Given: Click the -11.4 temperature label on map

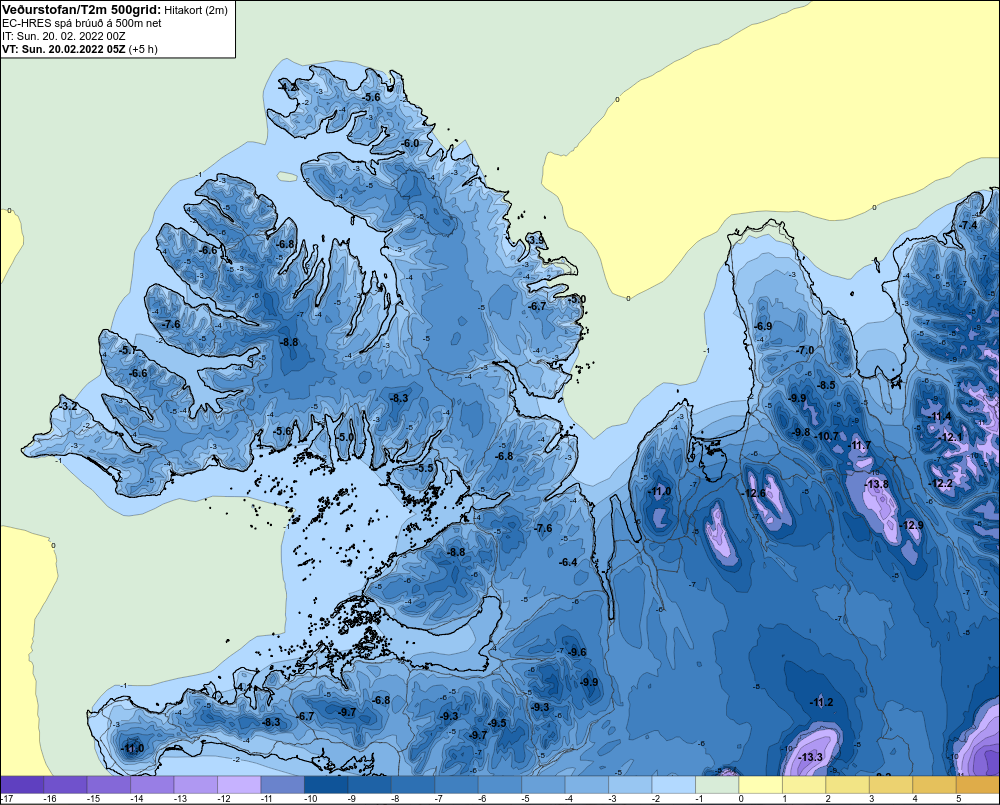Looking at the screenshot, I should click(939, 417).
